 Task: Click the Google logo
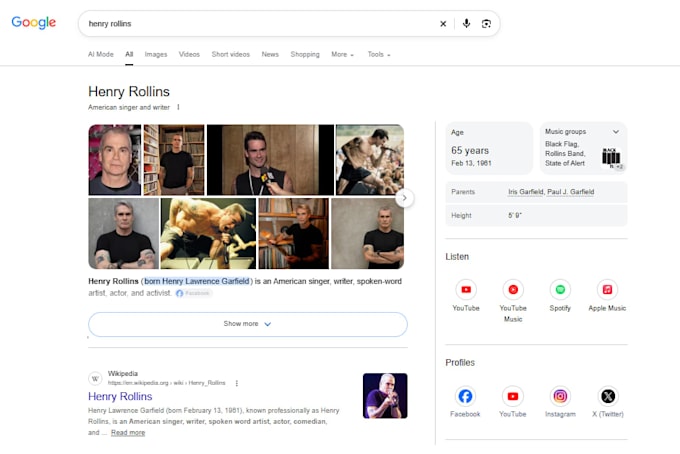[33, 23]
